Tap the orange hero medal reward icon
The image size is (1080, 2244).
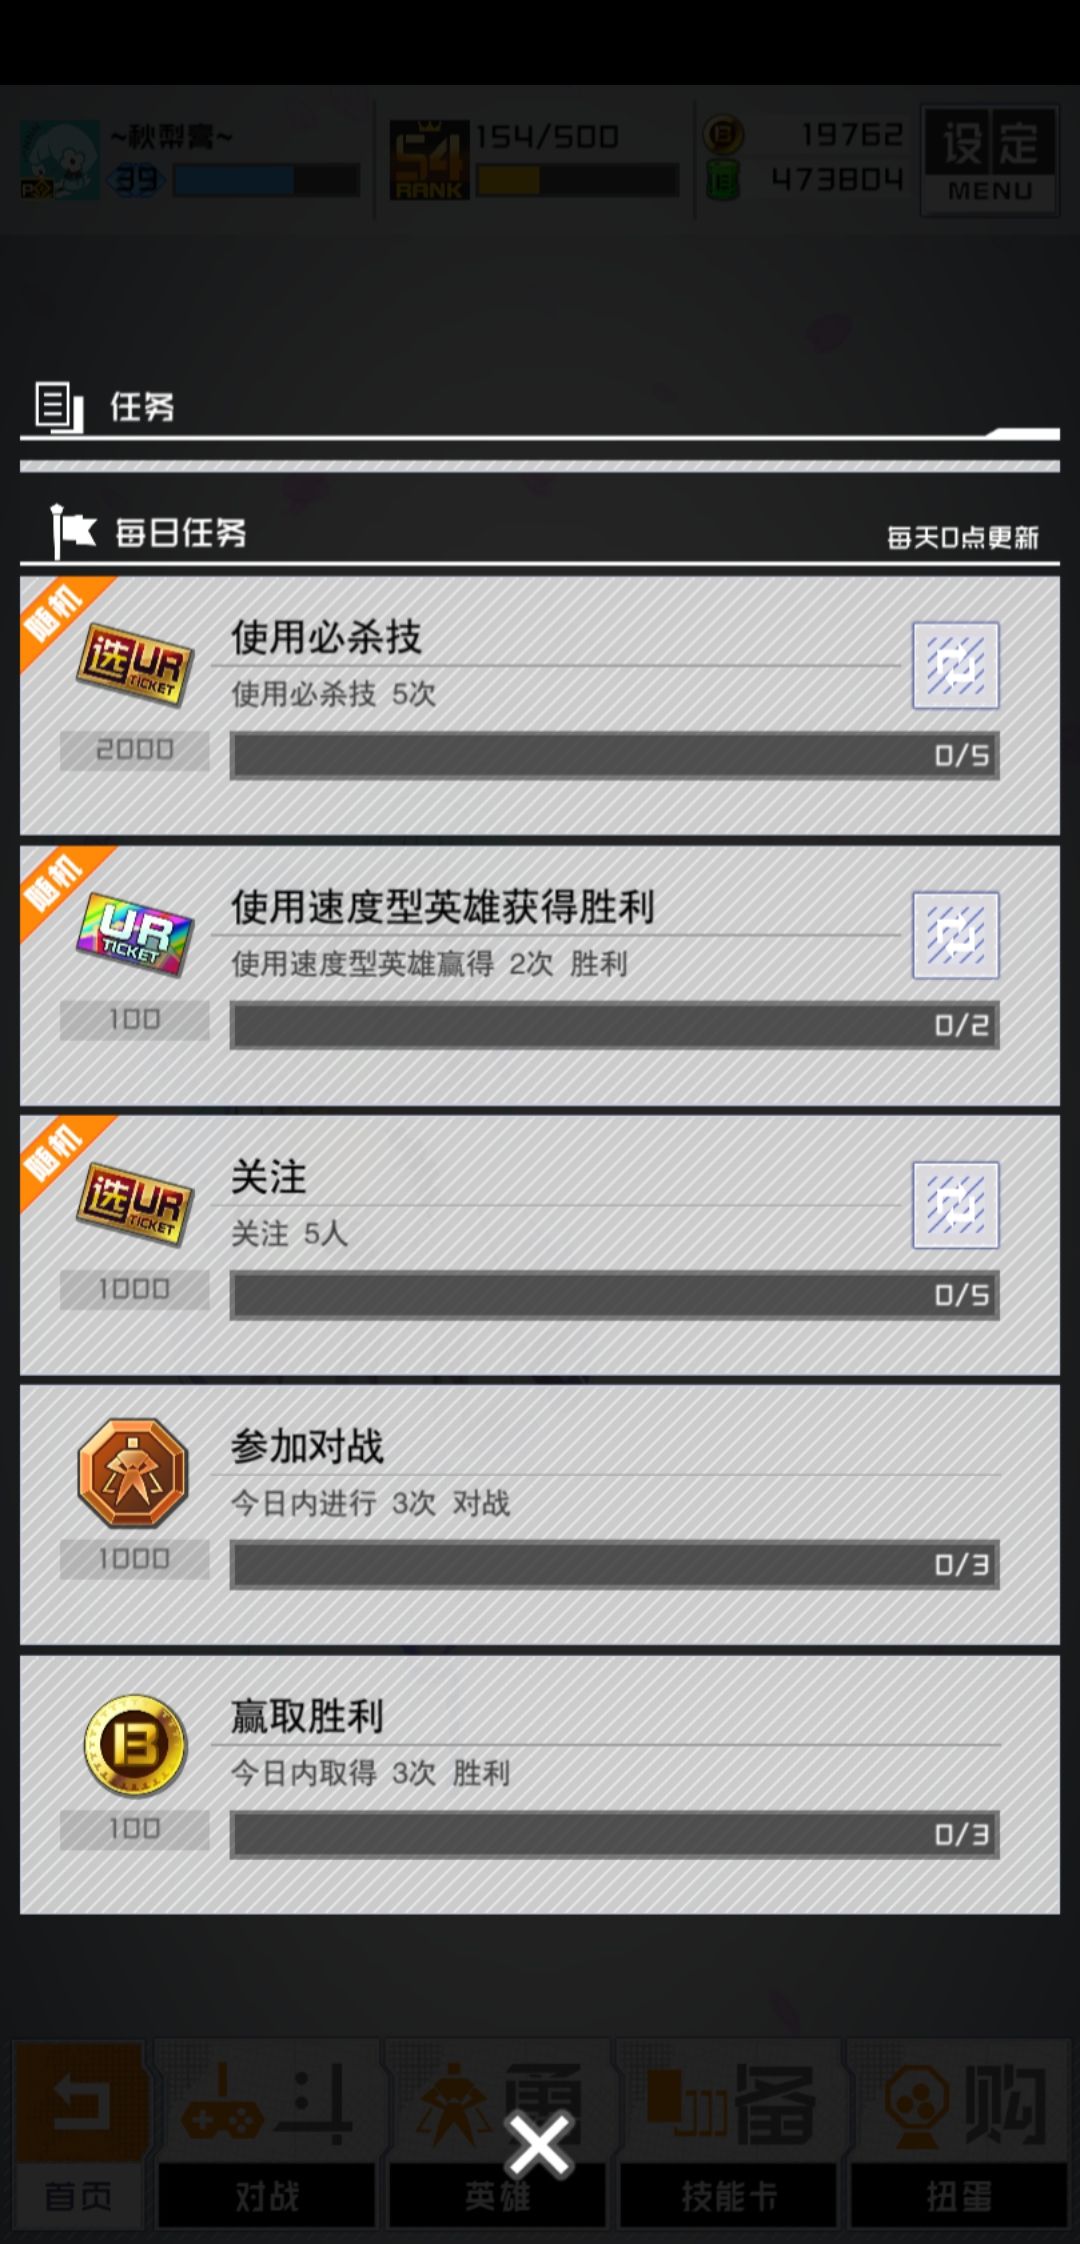[x=133, y=1473]
